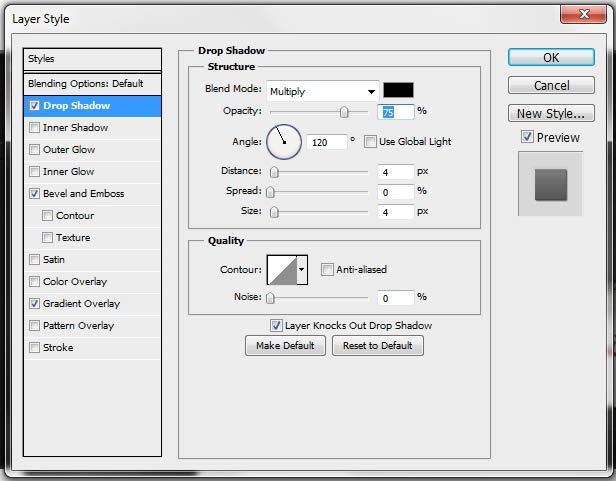Screen dimensions: 616x481
Task: Select Blending Options: Default
Action: point(92,84)
